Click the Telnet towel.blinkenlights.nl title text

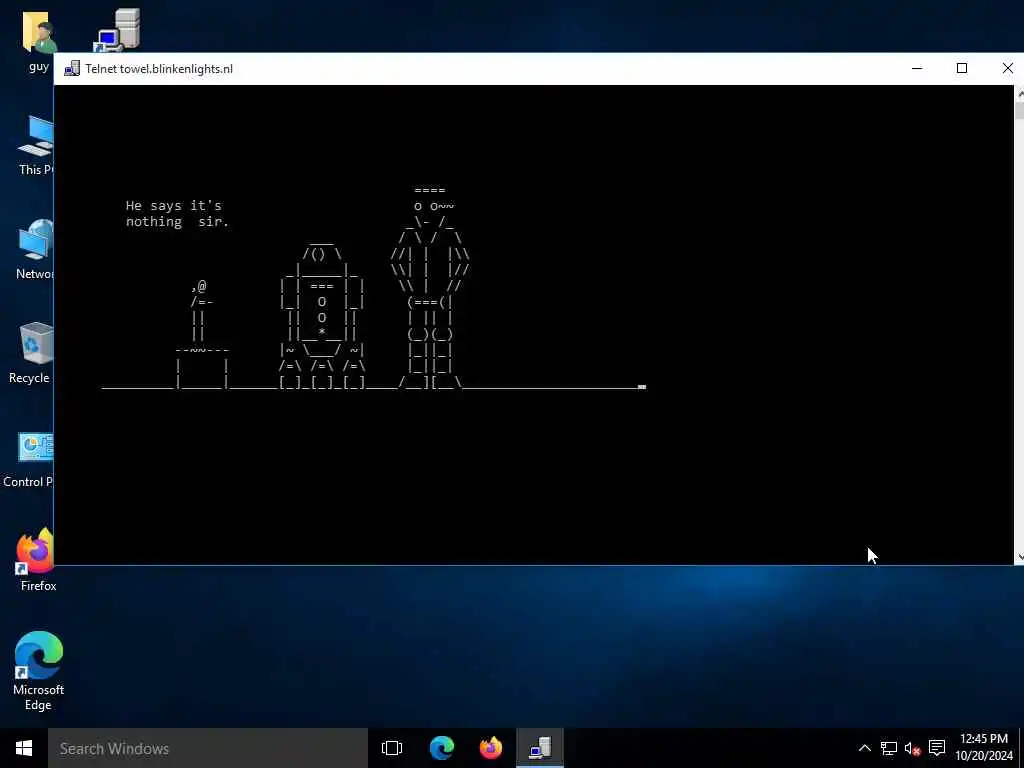[159, 69]
